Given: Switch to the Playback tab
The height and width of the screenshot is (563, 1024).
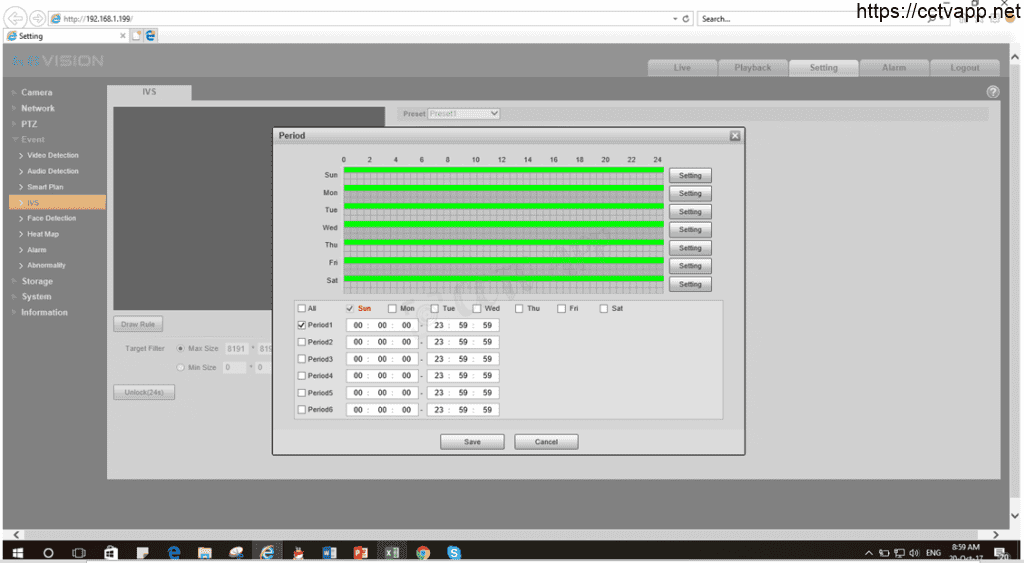Looking at the screenshot, I should 753,68.
